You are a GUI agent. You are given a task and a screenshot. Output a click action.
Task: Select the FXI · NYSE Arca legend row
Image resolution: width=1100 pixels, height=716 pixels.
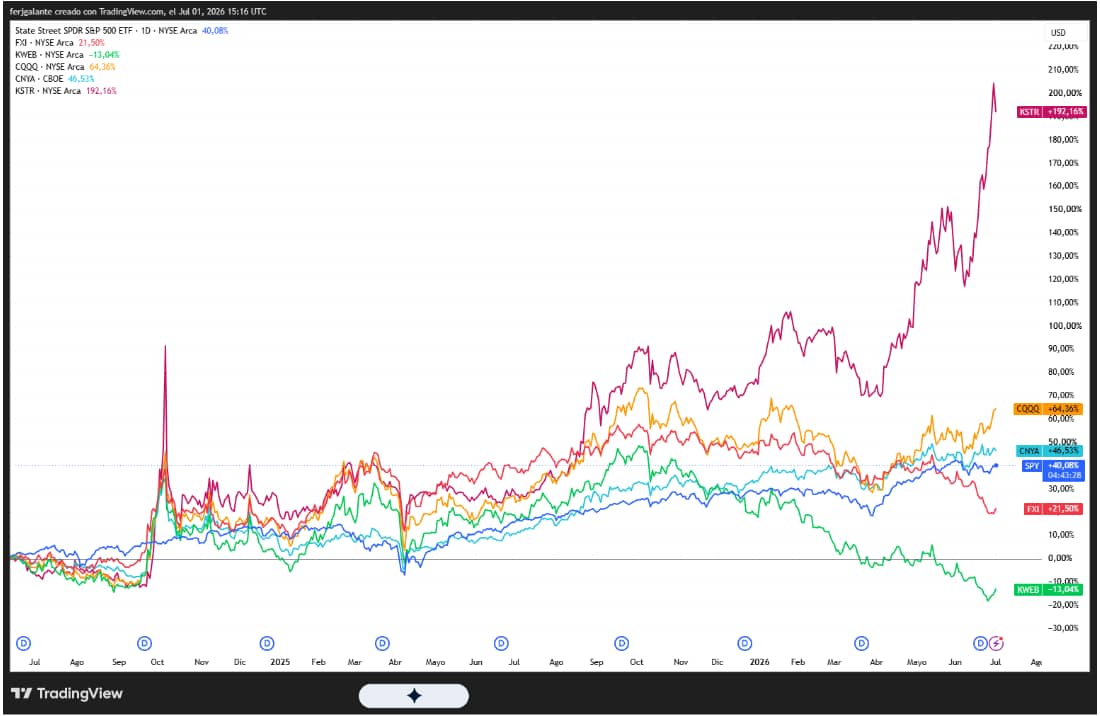(60, 43)
